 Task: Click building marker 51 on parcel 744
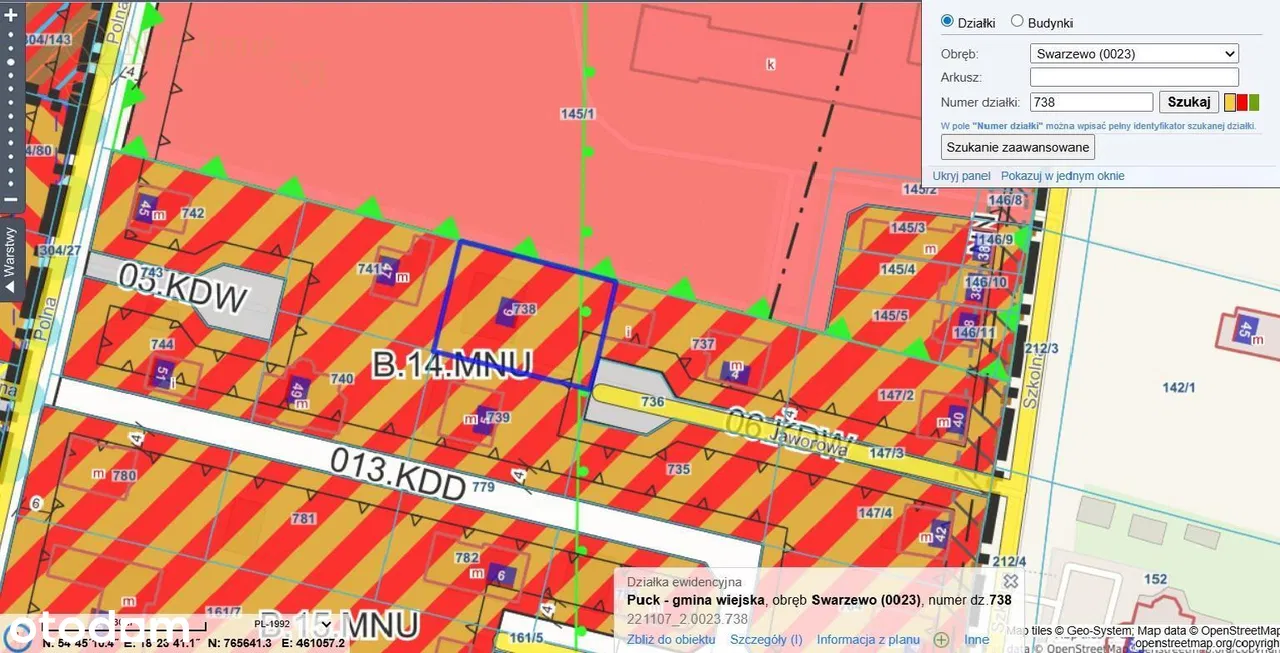point(163,373)
